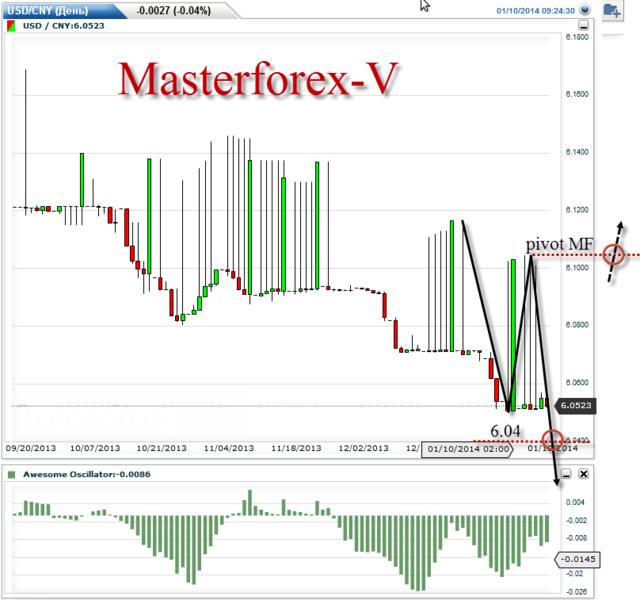Click the -0.008 oscillator axis label
Screen dimensions: 640x600
pos(576,538)
